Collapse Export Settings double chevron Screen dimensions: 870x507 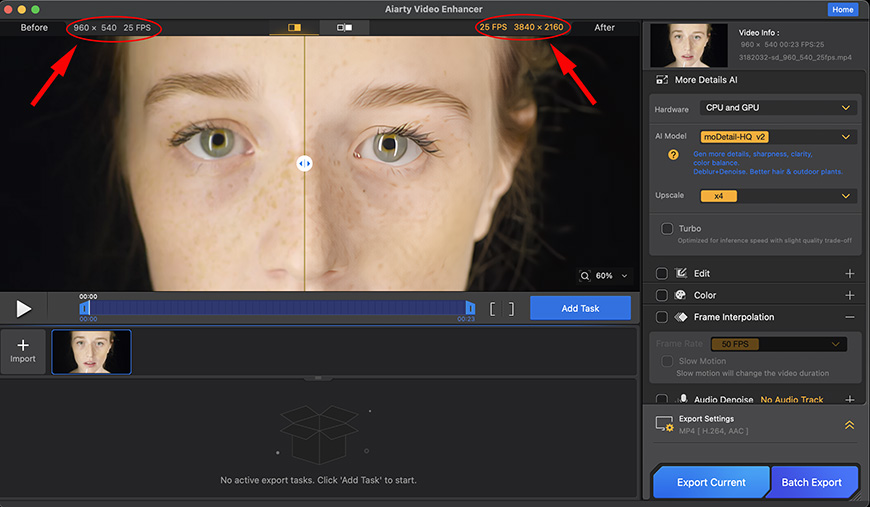[x=849, y=425]
